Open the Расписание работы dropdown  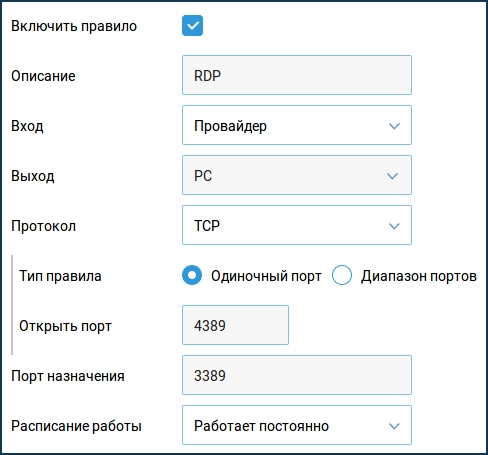[x=297, y=425]
